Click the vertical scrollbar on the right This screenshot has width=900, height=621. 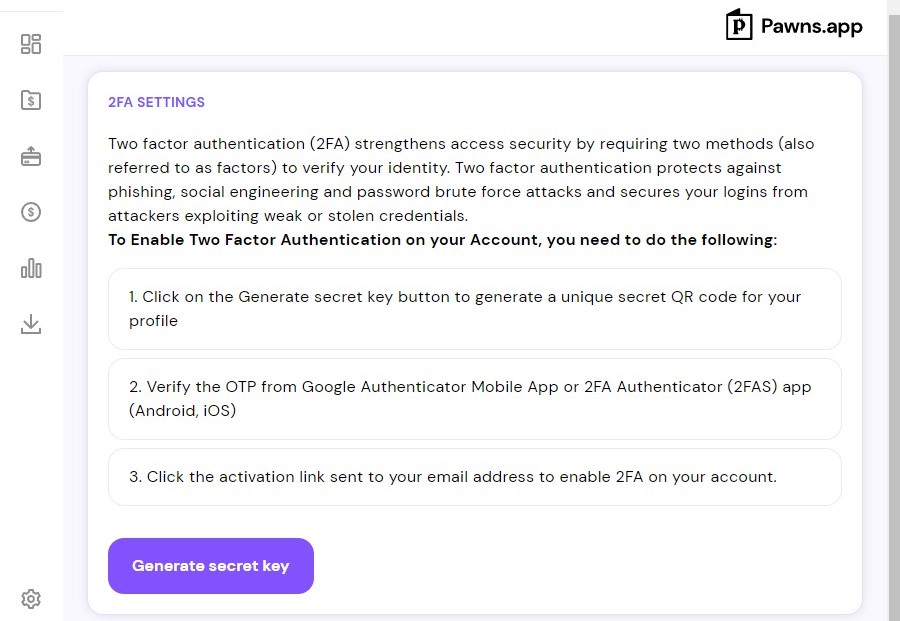pos(894,310)
